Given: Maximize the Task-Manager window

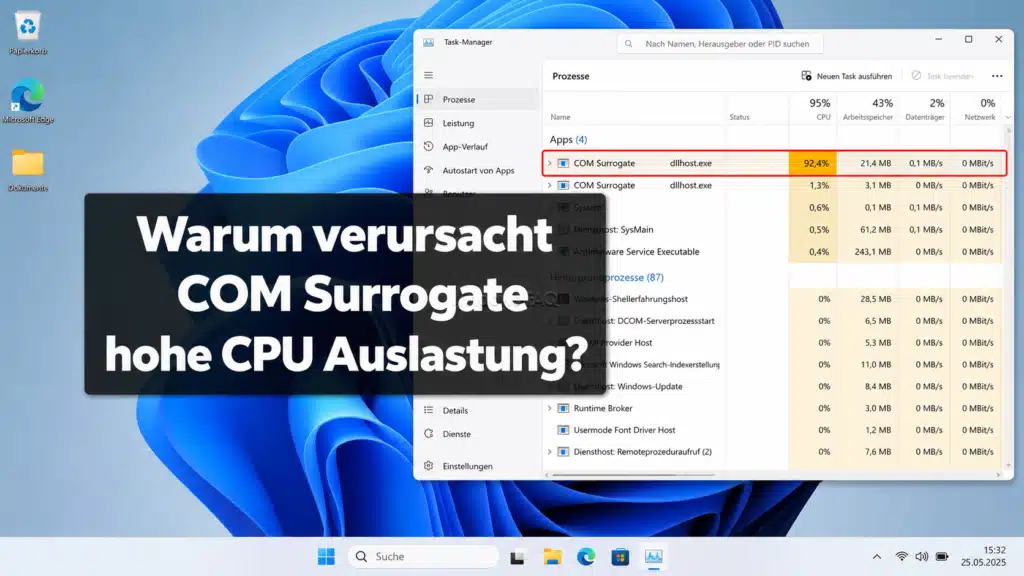Looking at the screenshot, I should point(968,39).
